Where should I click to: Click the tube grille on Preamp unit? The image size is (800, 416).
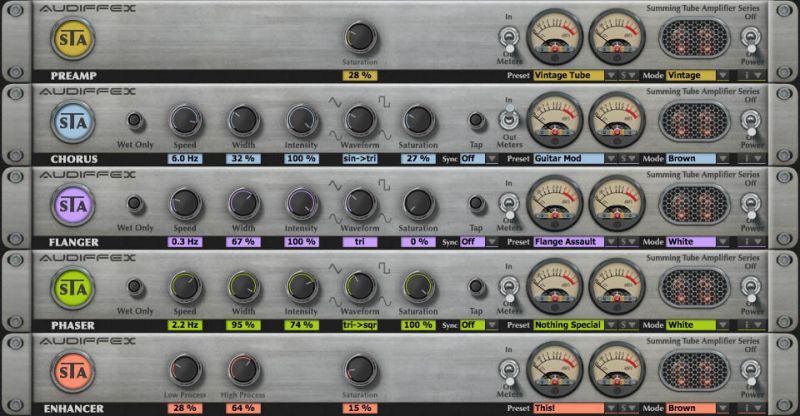click(694, 38)
